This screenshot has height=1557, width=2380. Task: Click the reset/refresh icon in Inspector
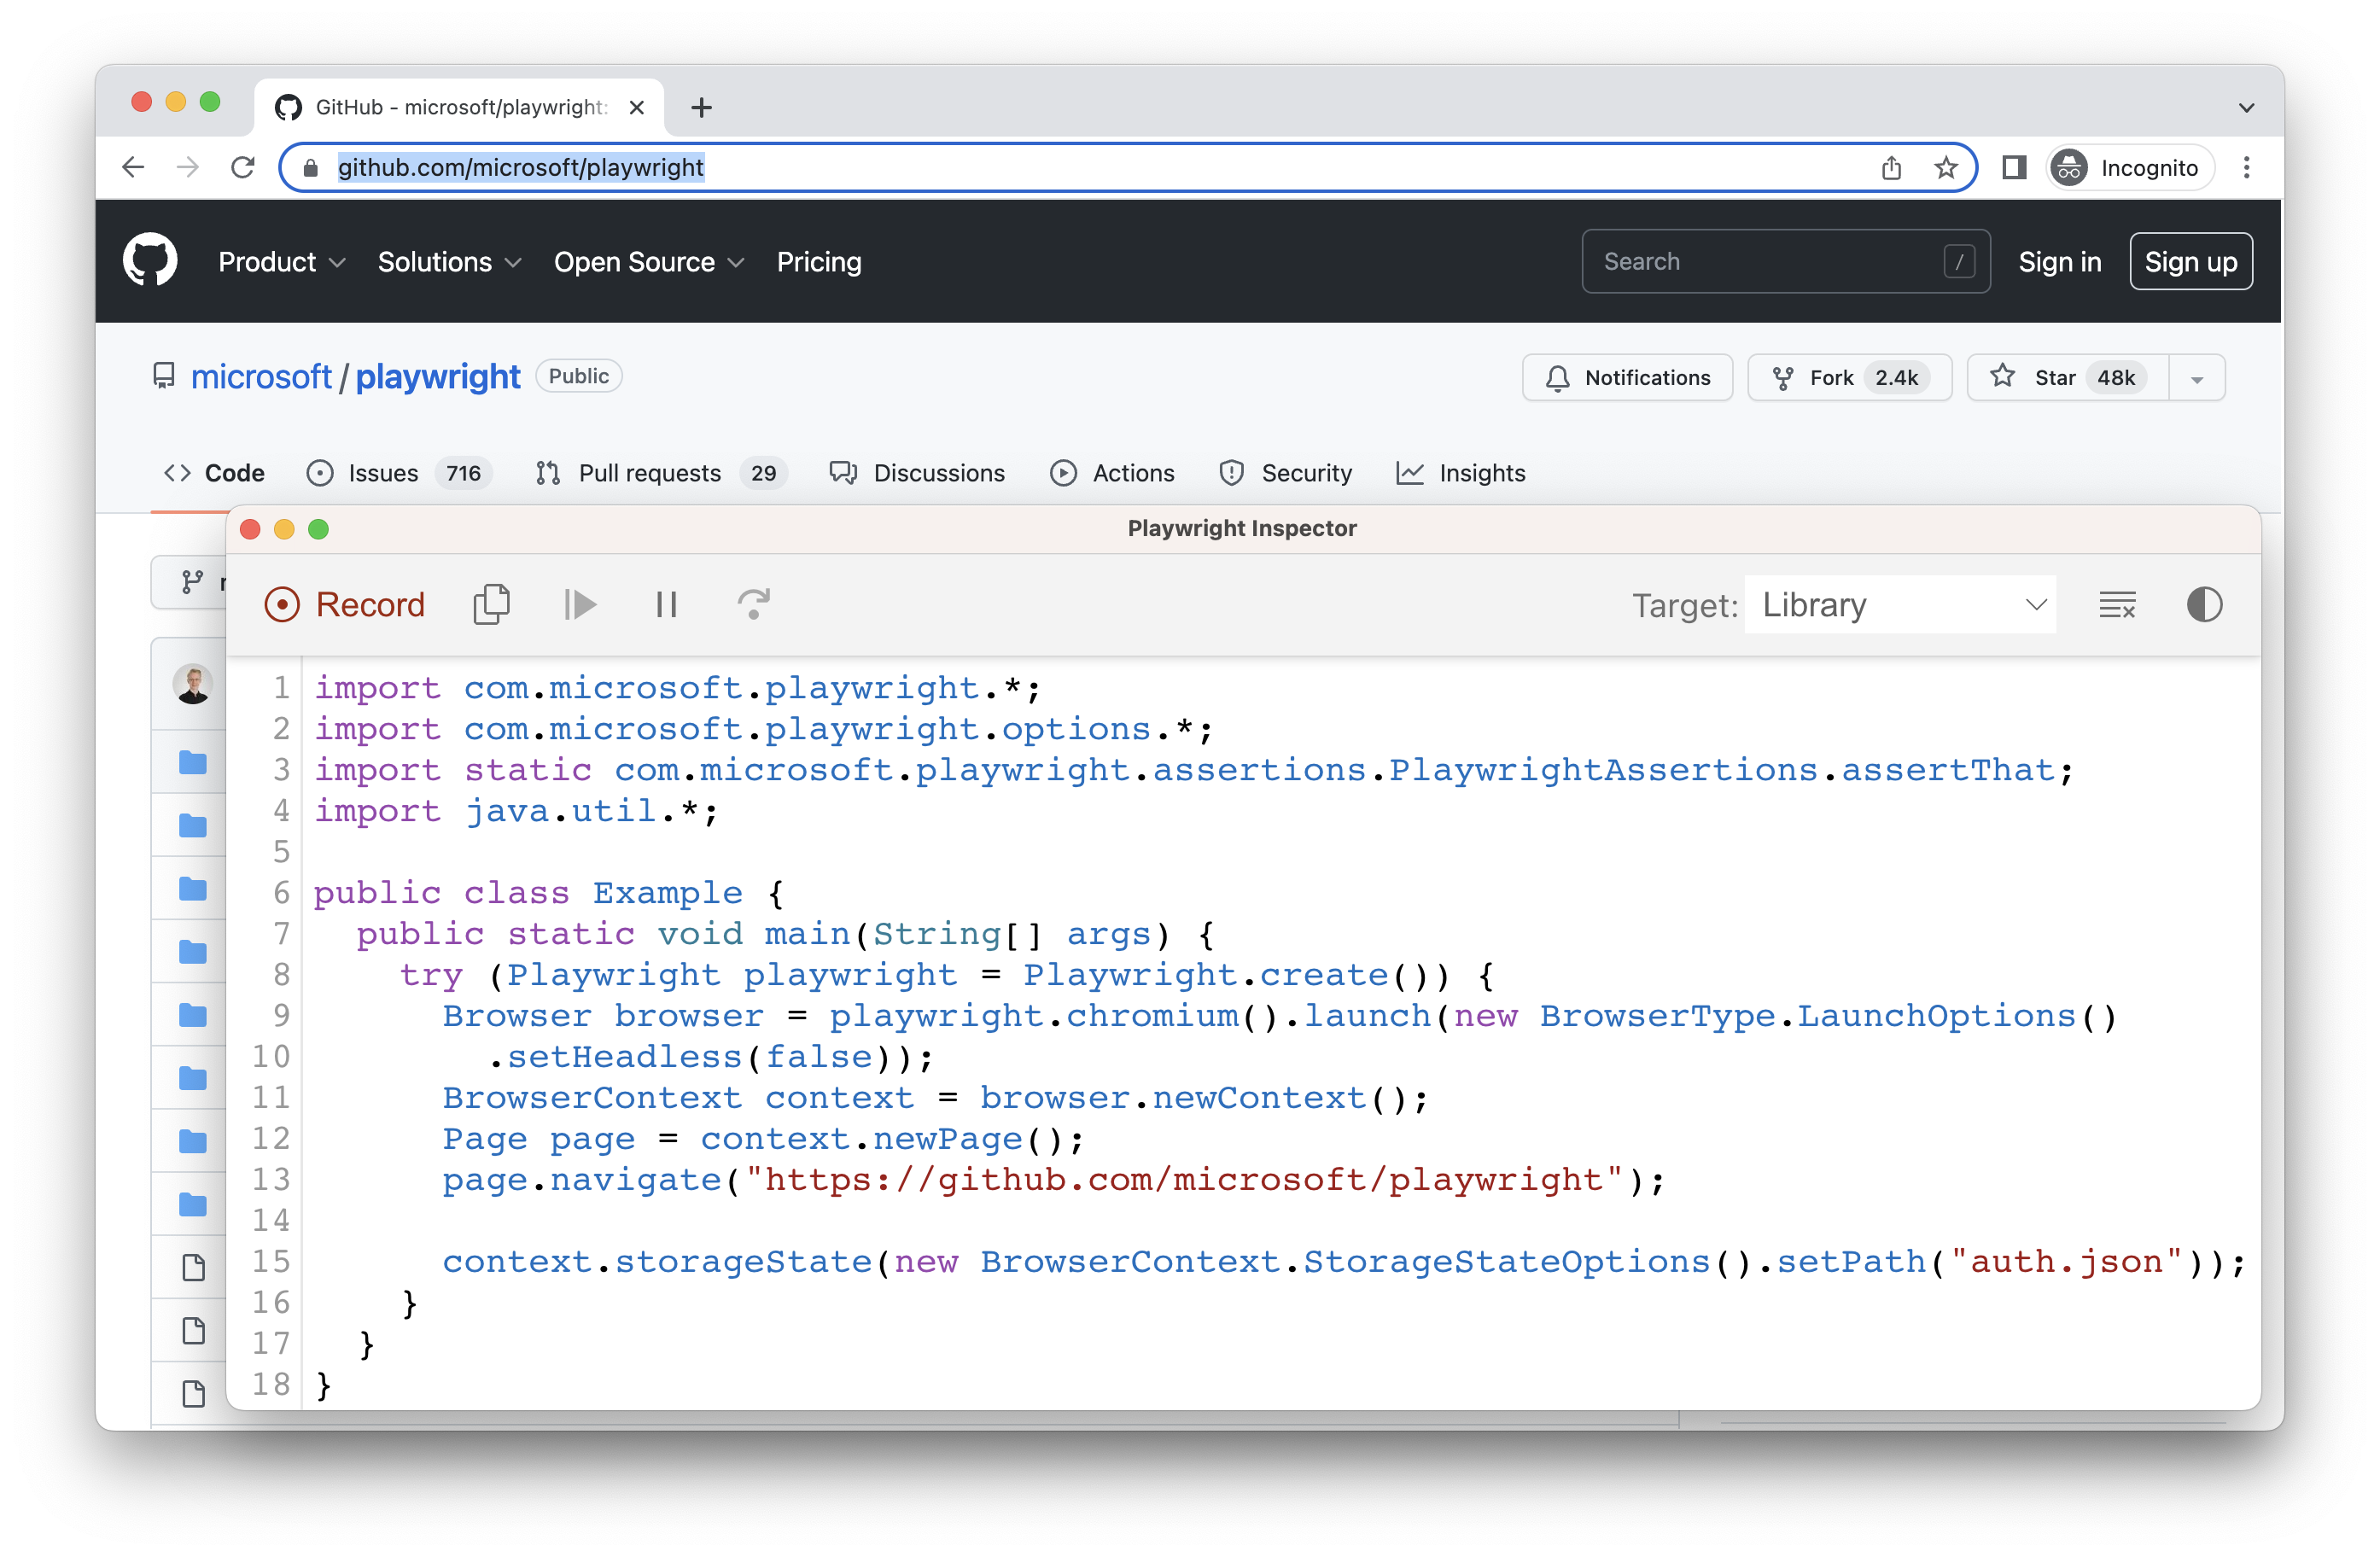click(x=754, y=603)
